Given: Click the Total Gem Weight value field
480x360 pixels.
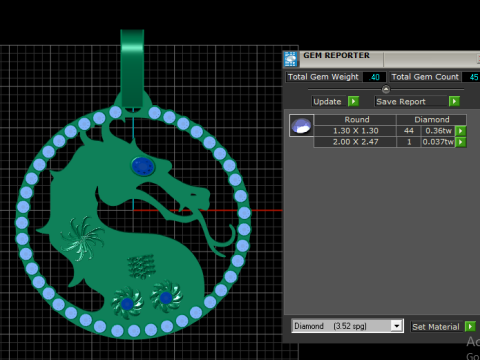Looking at the screenshot, I should pos(374,77).
